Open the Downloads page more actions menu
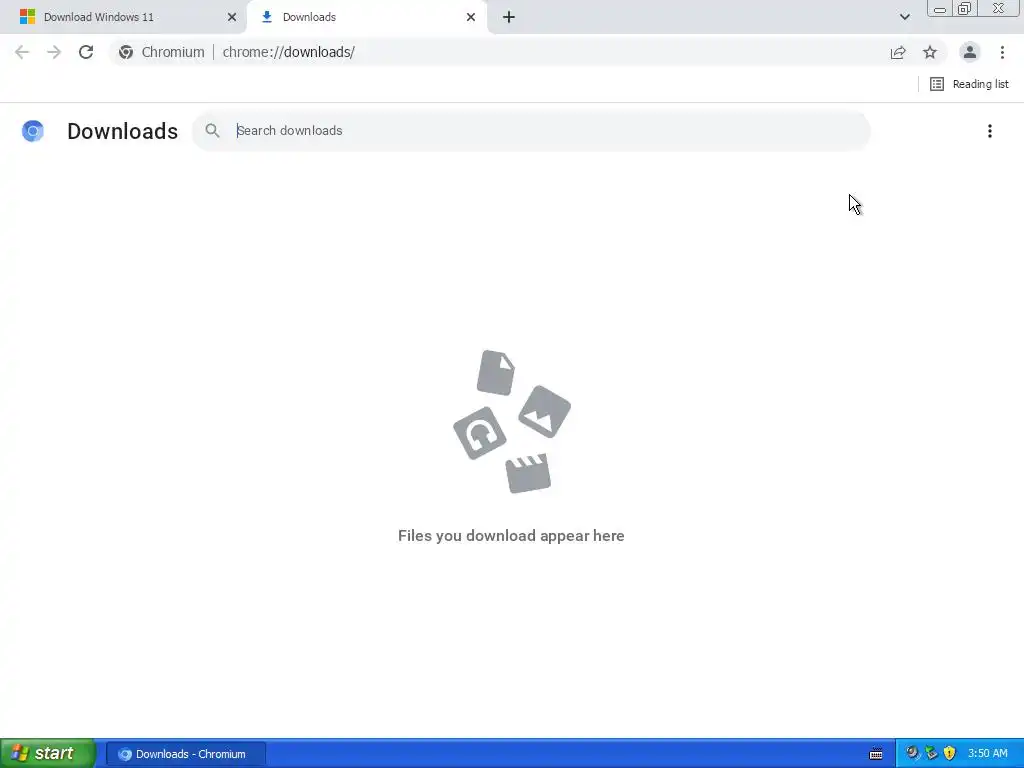This screenshot has height=768, width=1024. 990,131
